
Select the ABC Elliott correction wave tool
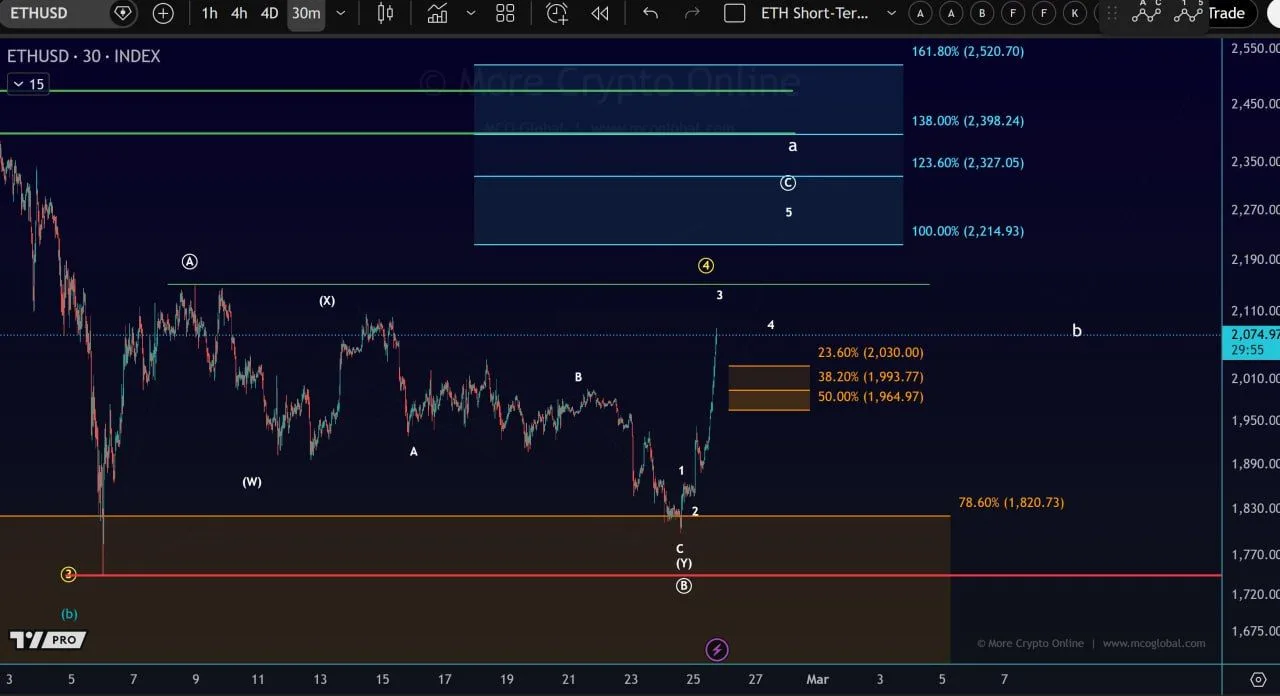[x=1146, y=12]
